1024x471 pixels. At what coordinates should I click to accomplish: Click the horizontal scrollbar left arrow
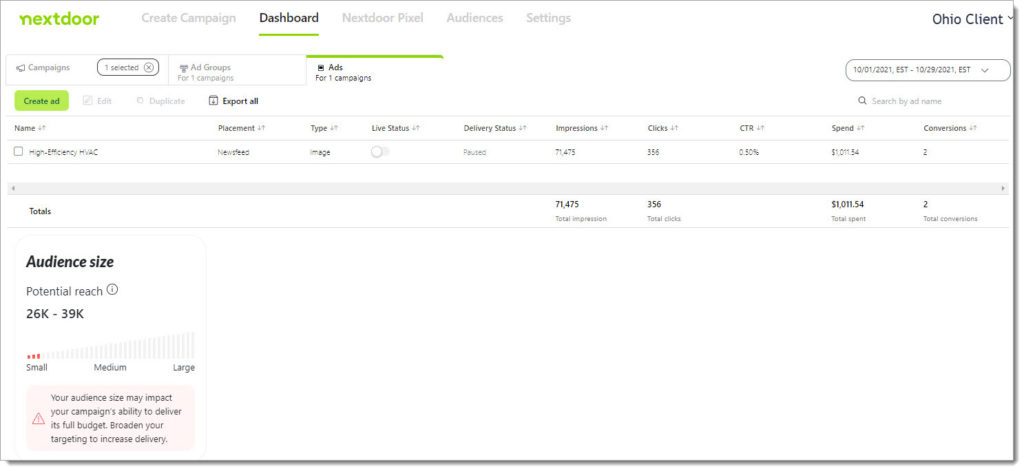point(12,188)
